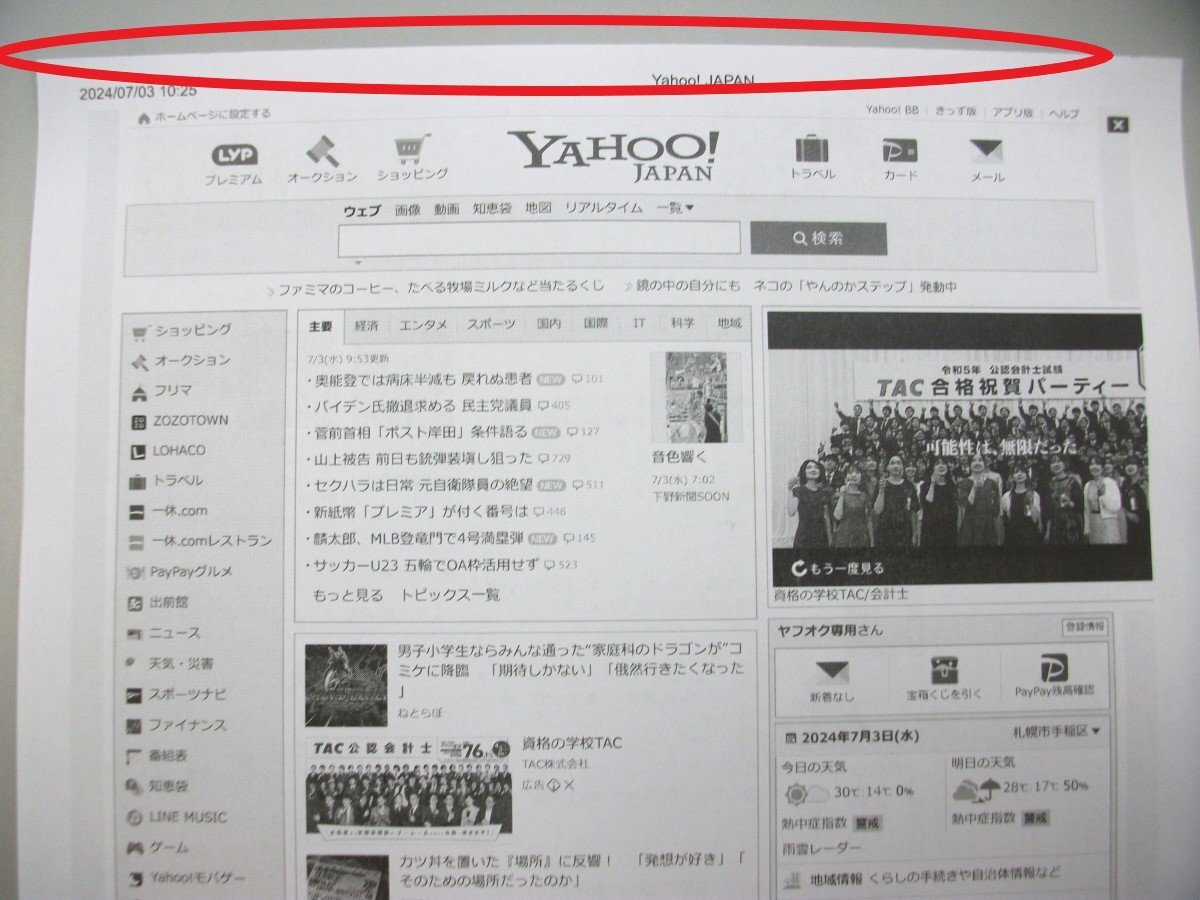Click the もっと見る link
Viewport: 1200px width, 900px height.
(347, 595)
